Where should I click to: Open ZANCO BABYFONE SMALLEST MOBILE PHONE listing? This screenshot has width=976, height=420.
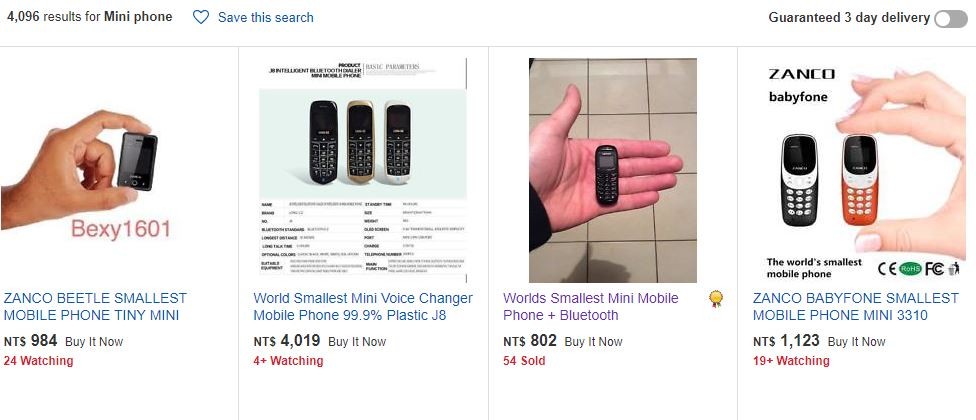click(x=855, y=307)
